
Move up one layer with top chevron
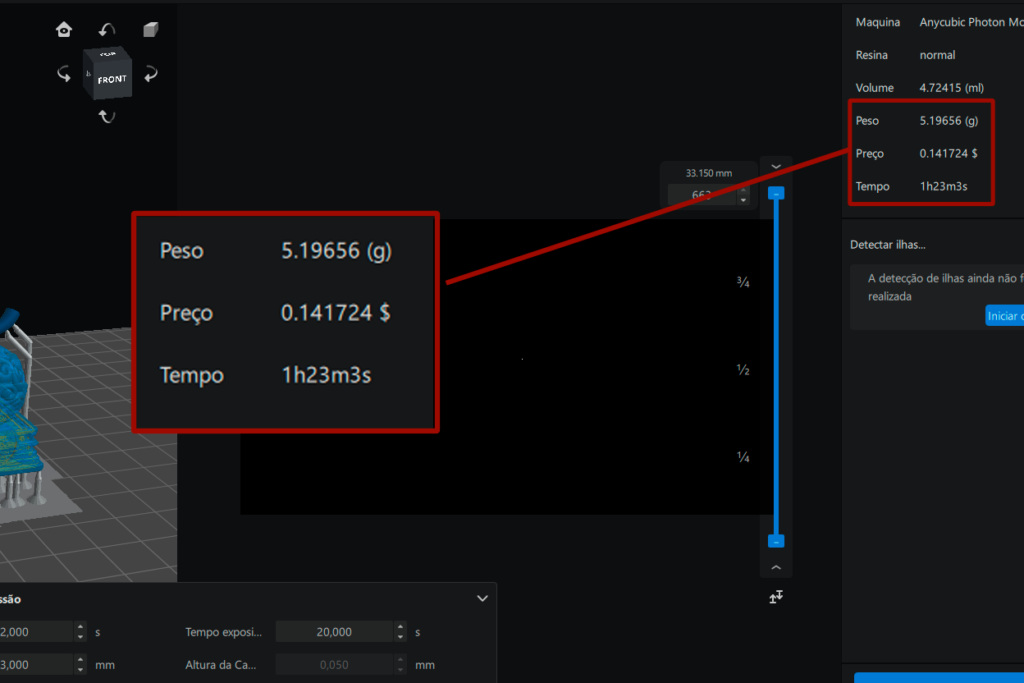(776, 167)
